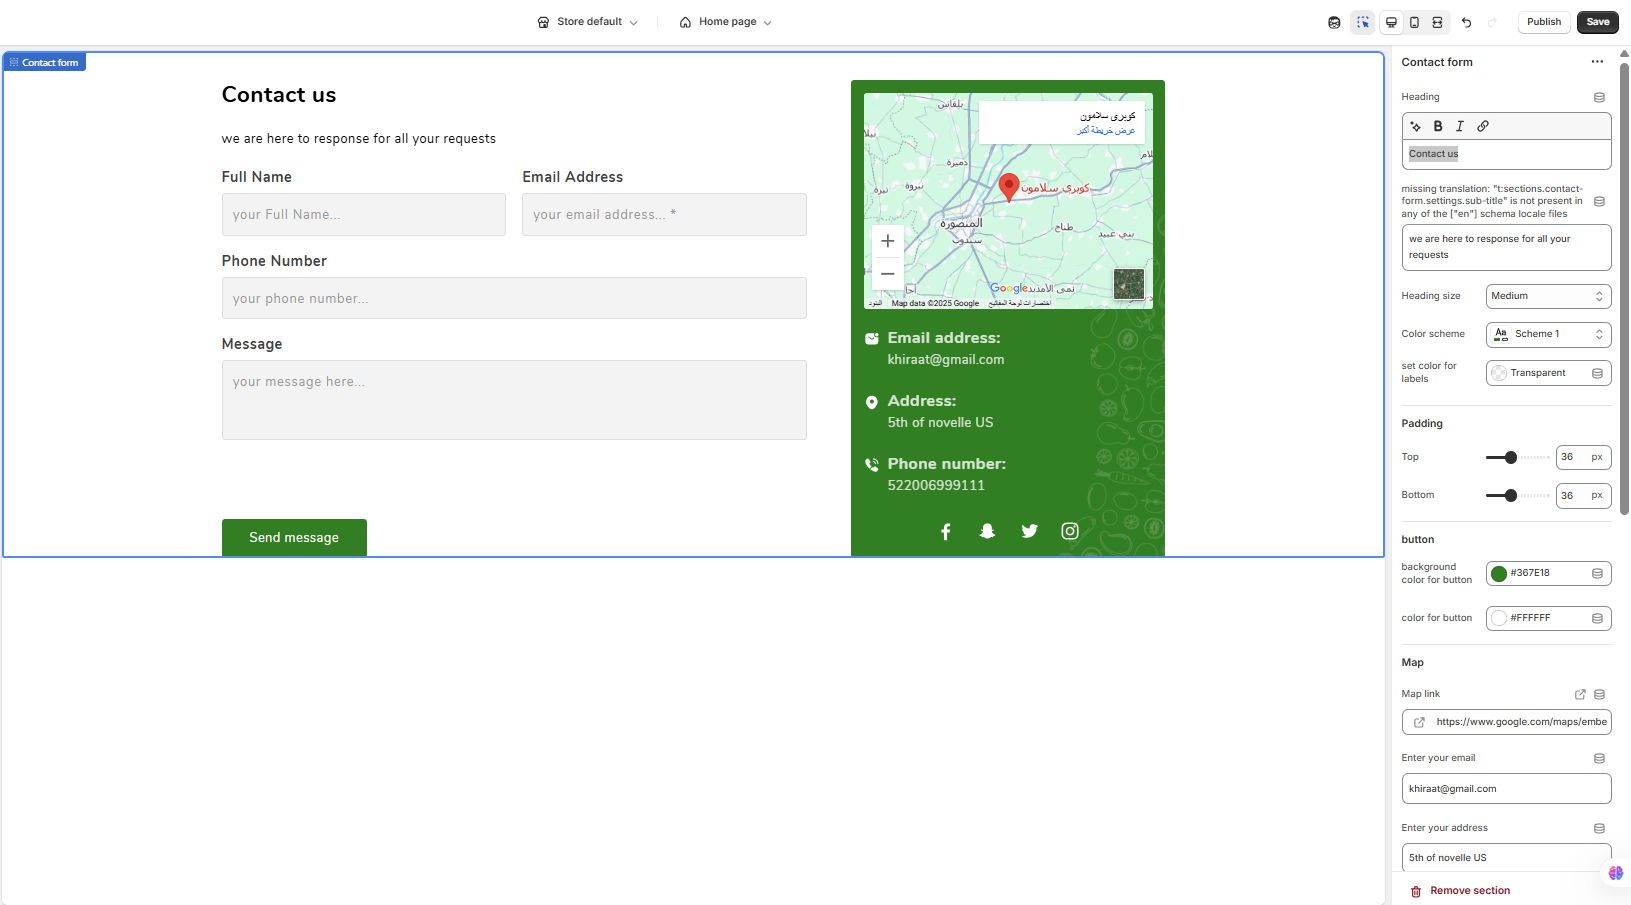Click the Publish button
The image size is (1631, 905).
[1543, 22]
